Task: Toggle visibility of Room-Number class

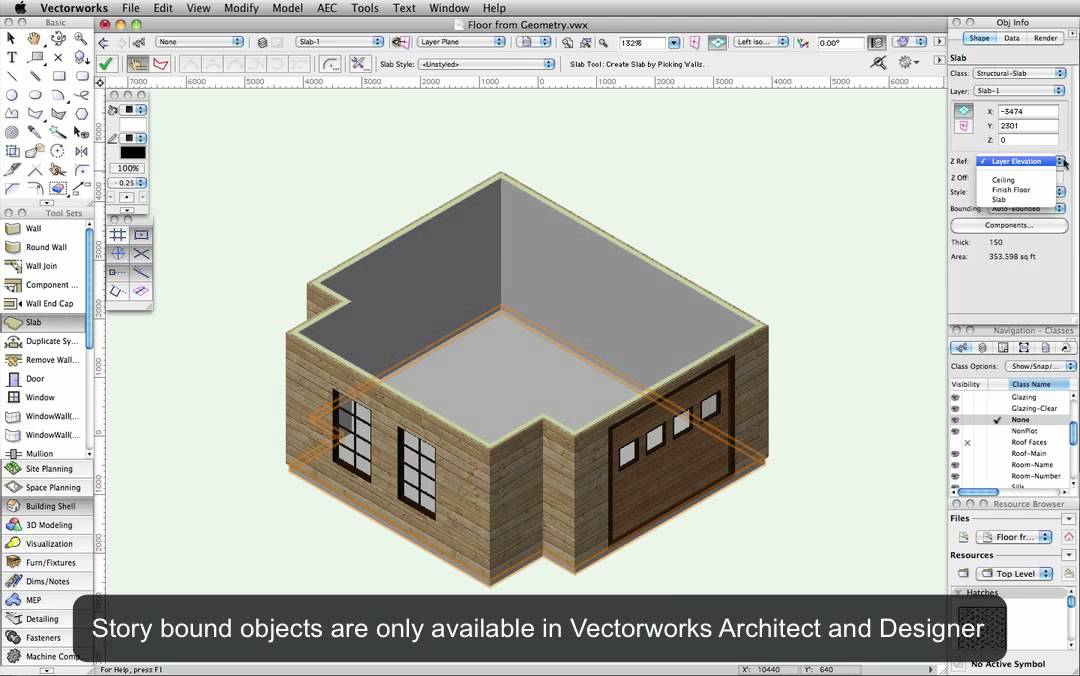Action: 955,476
